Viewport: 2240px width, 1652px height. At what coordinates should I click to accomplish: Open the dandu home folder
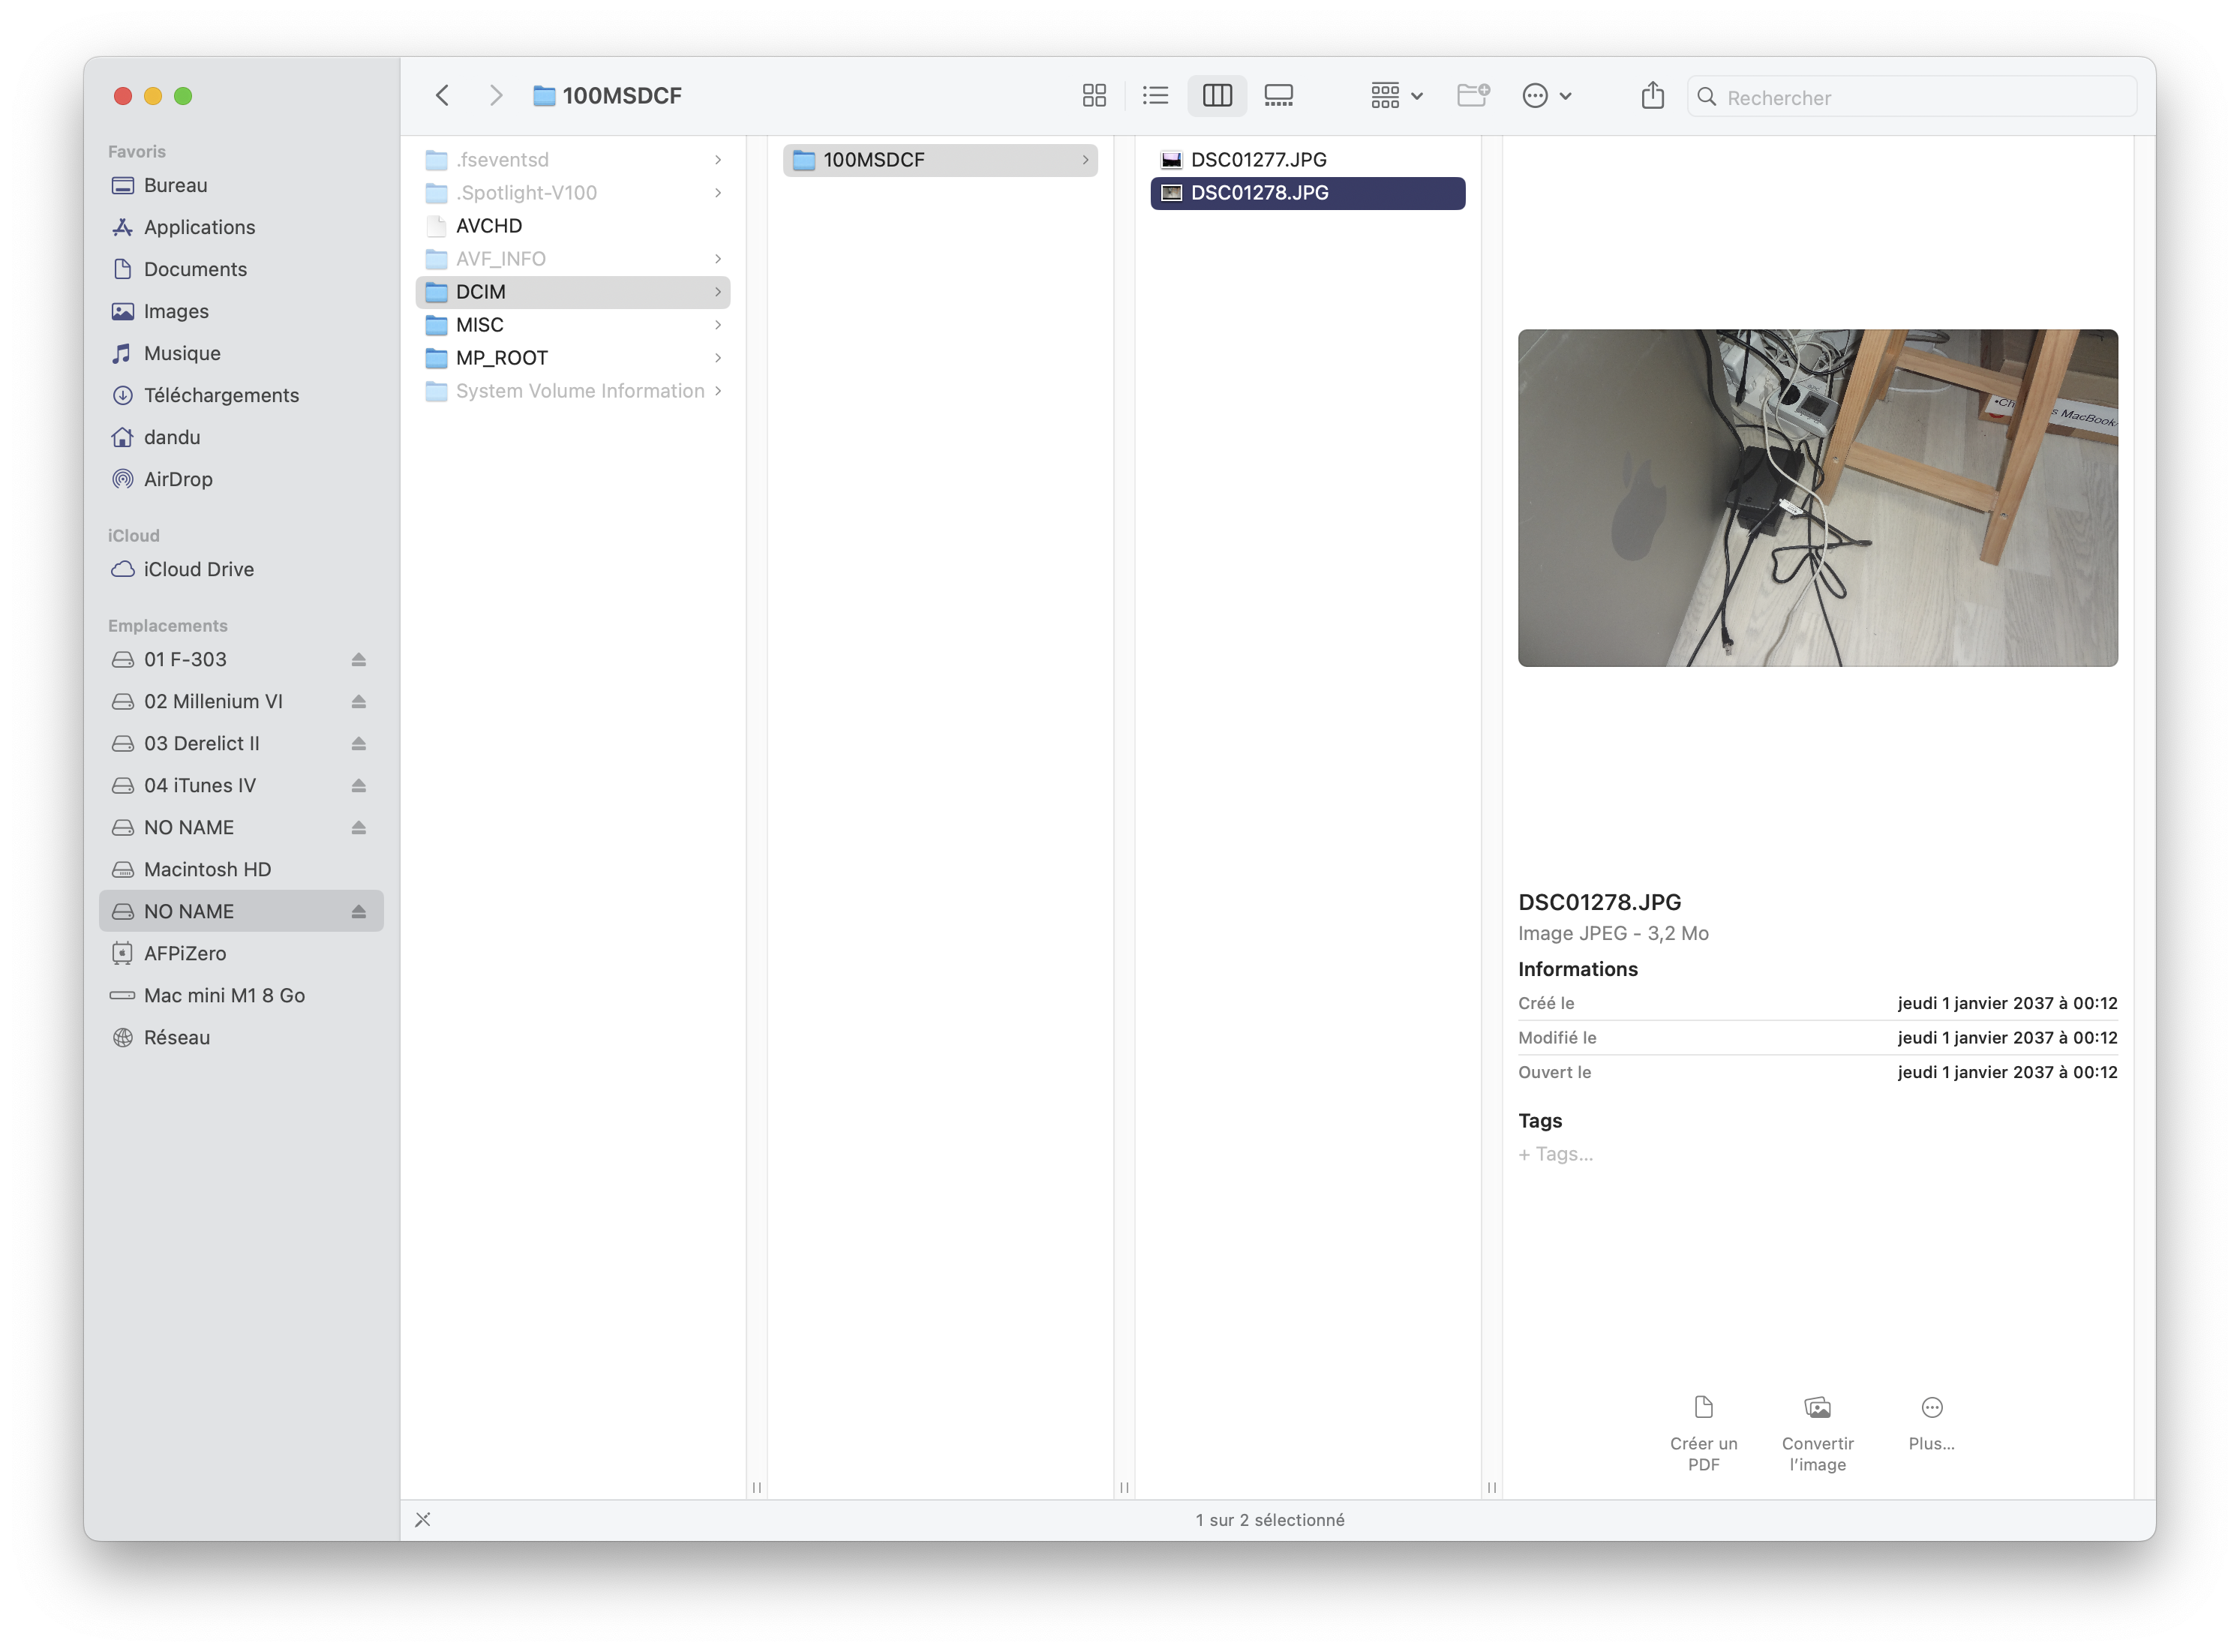(x=241, y=437)
